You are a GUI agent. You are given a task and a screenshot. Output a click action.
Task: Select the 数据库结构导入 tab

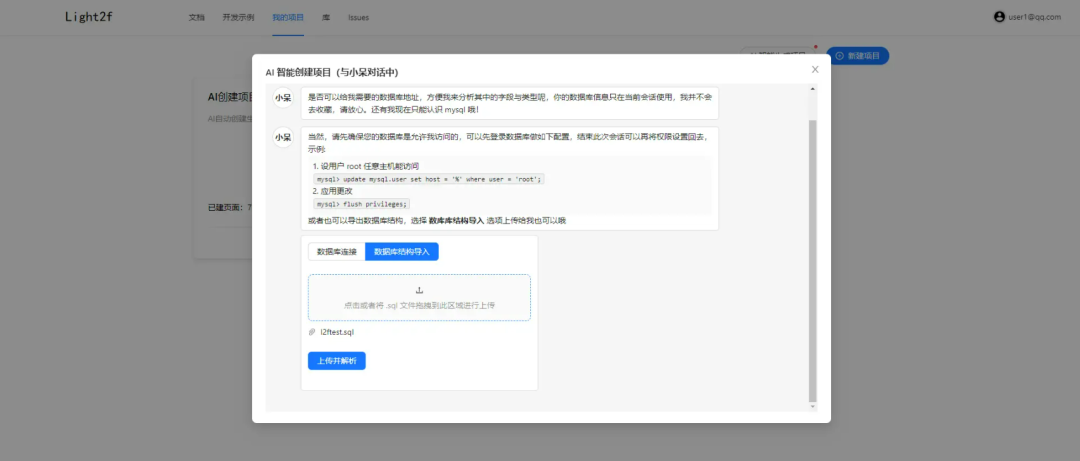coord(402,252)
